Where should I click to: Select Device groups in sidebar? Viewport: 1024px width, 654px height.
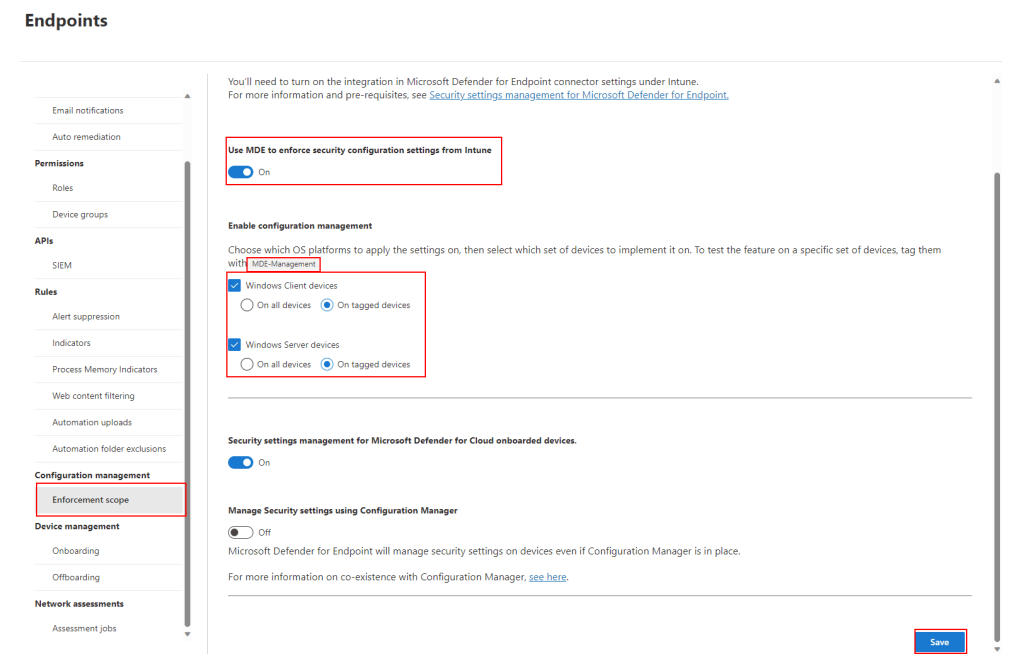pos(80,214)
